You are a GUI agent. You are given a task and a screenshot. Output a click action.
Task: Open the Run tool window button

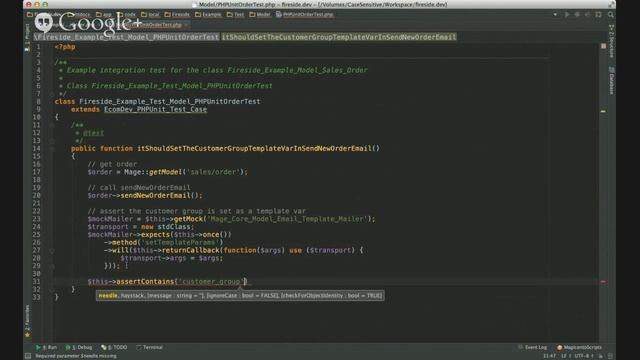pyautogui.click(x=47, y=347)
